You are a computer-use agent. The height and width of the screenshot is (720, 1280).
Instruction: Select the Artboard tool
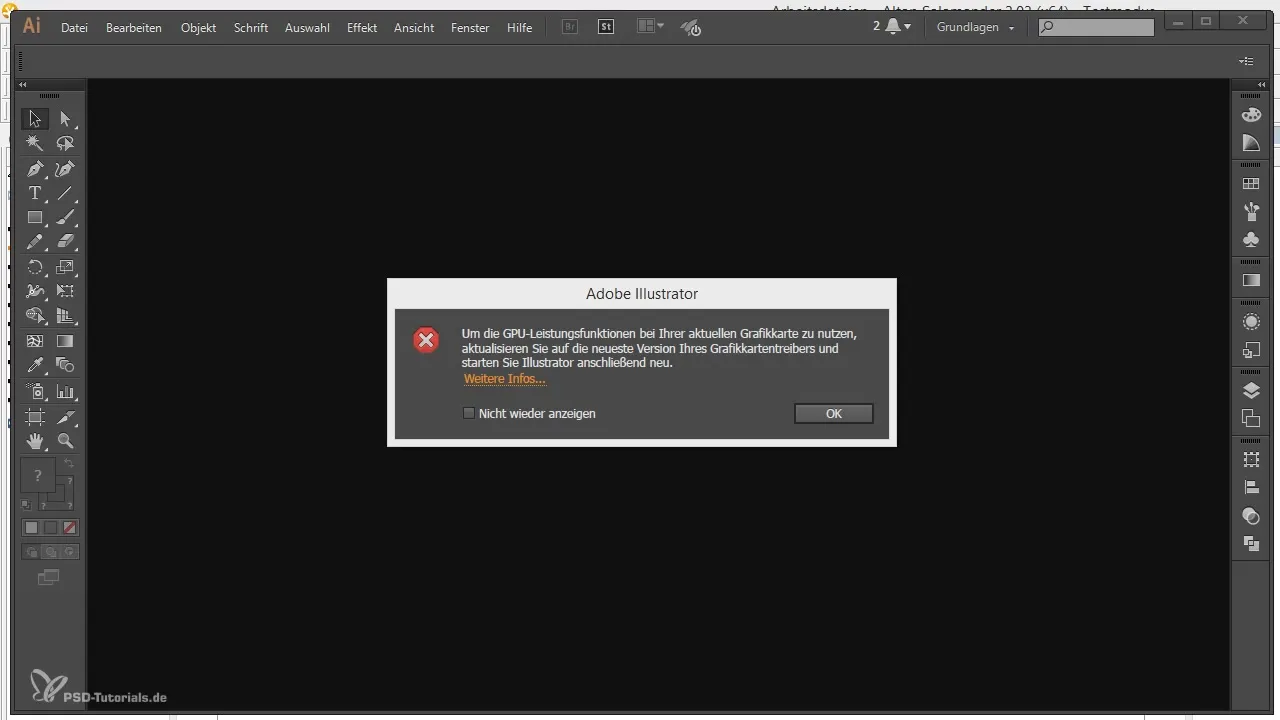[35, 416]
